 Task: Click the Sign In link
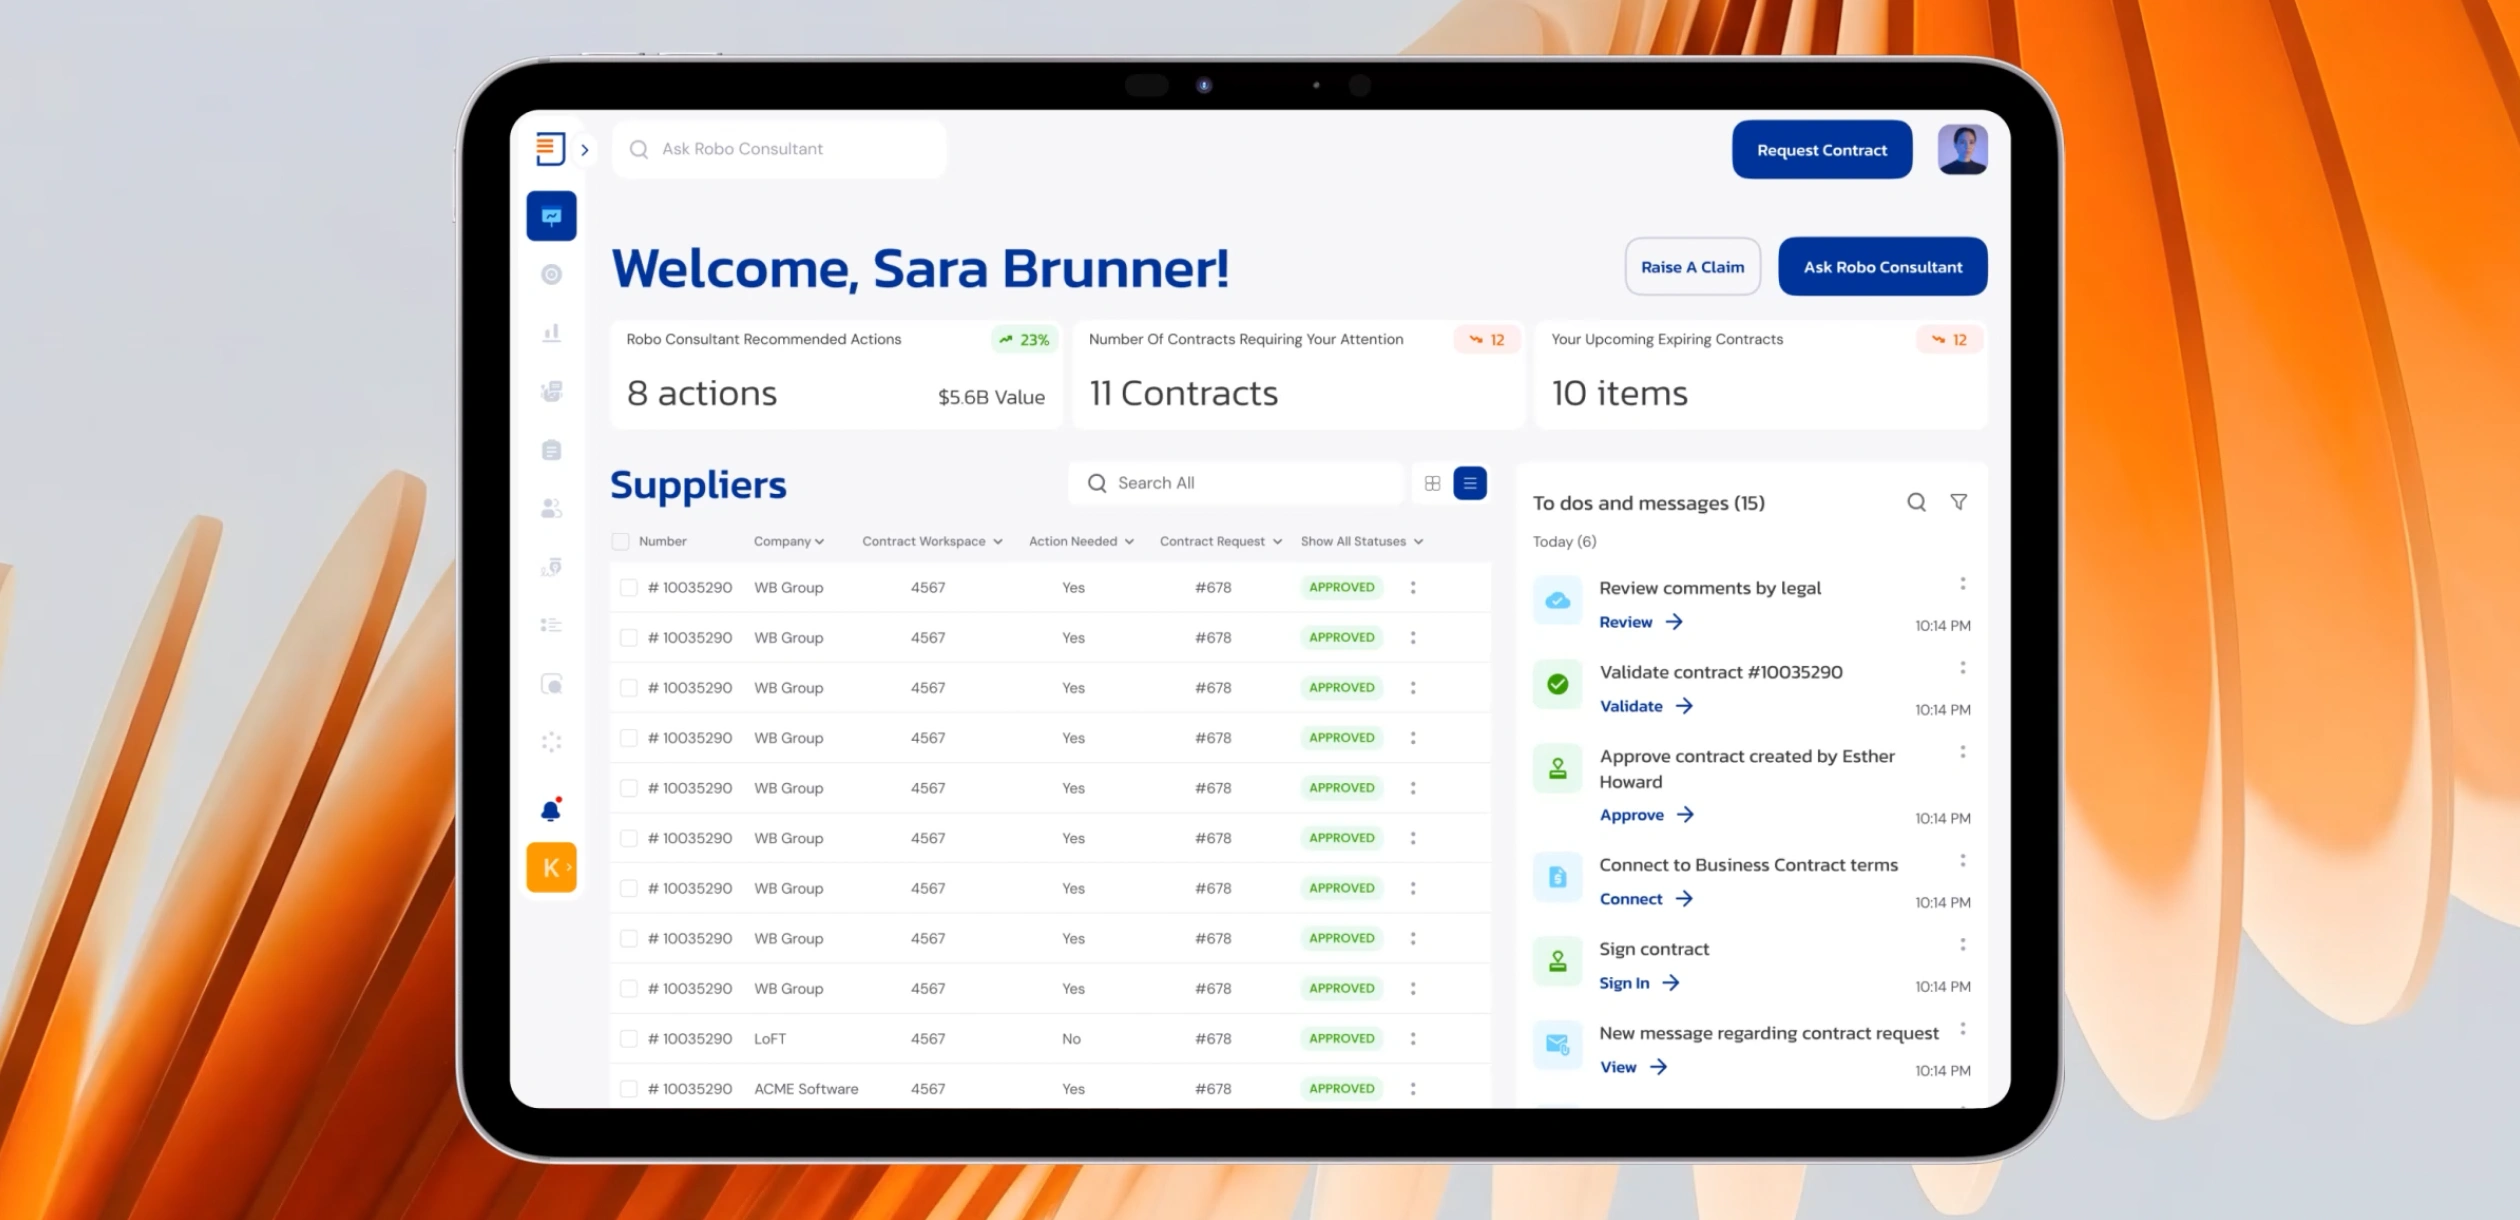(x=1639, y=983)
